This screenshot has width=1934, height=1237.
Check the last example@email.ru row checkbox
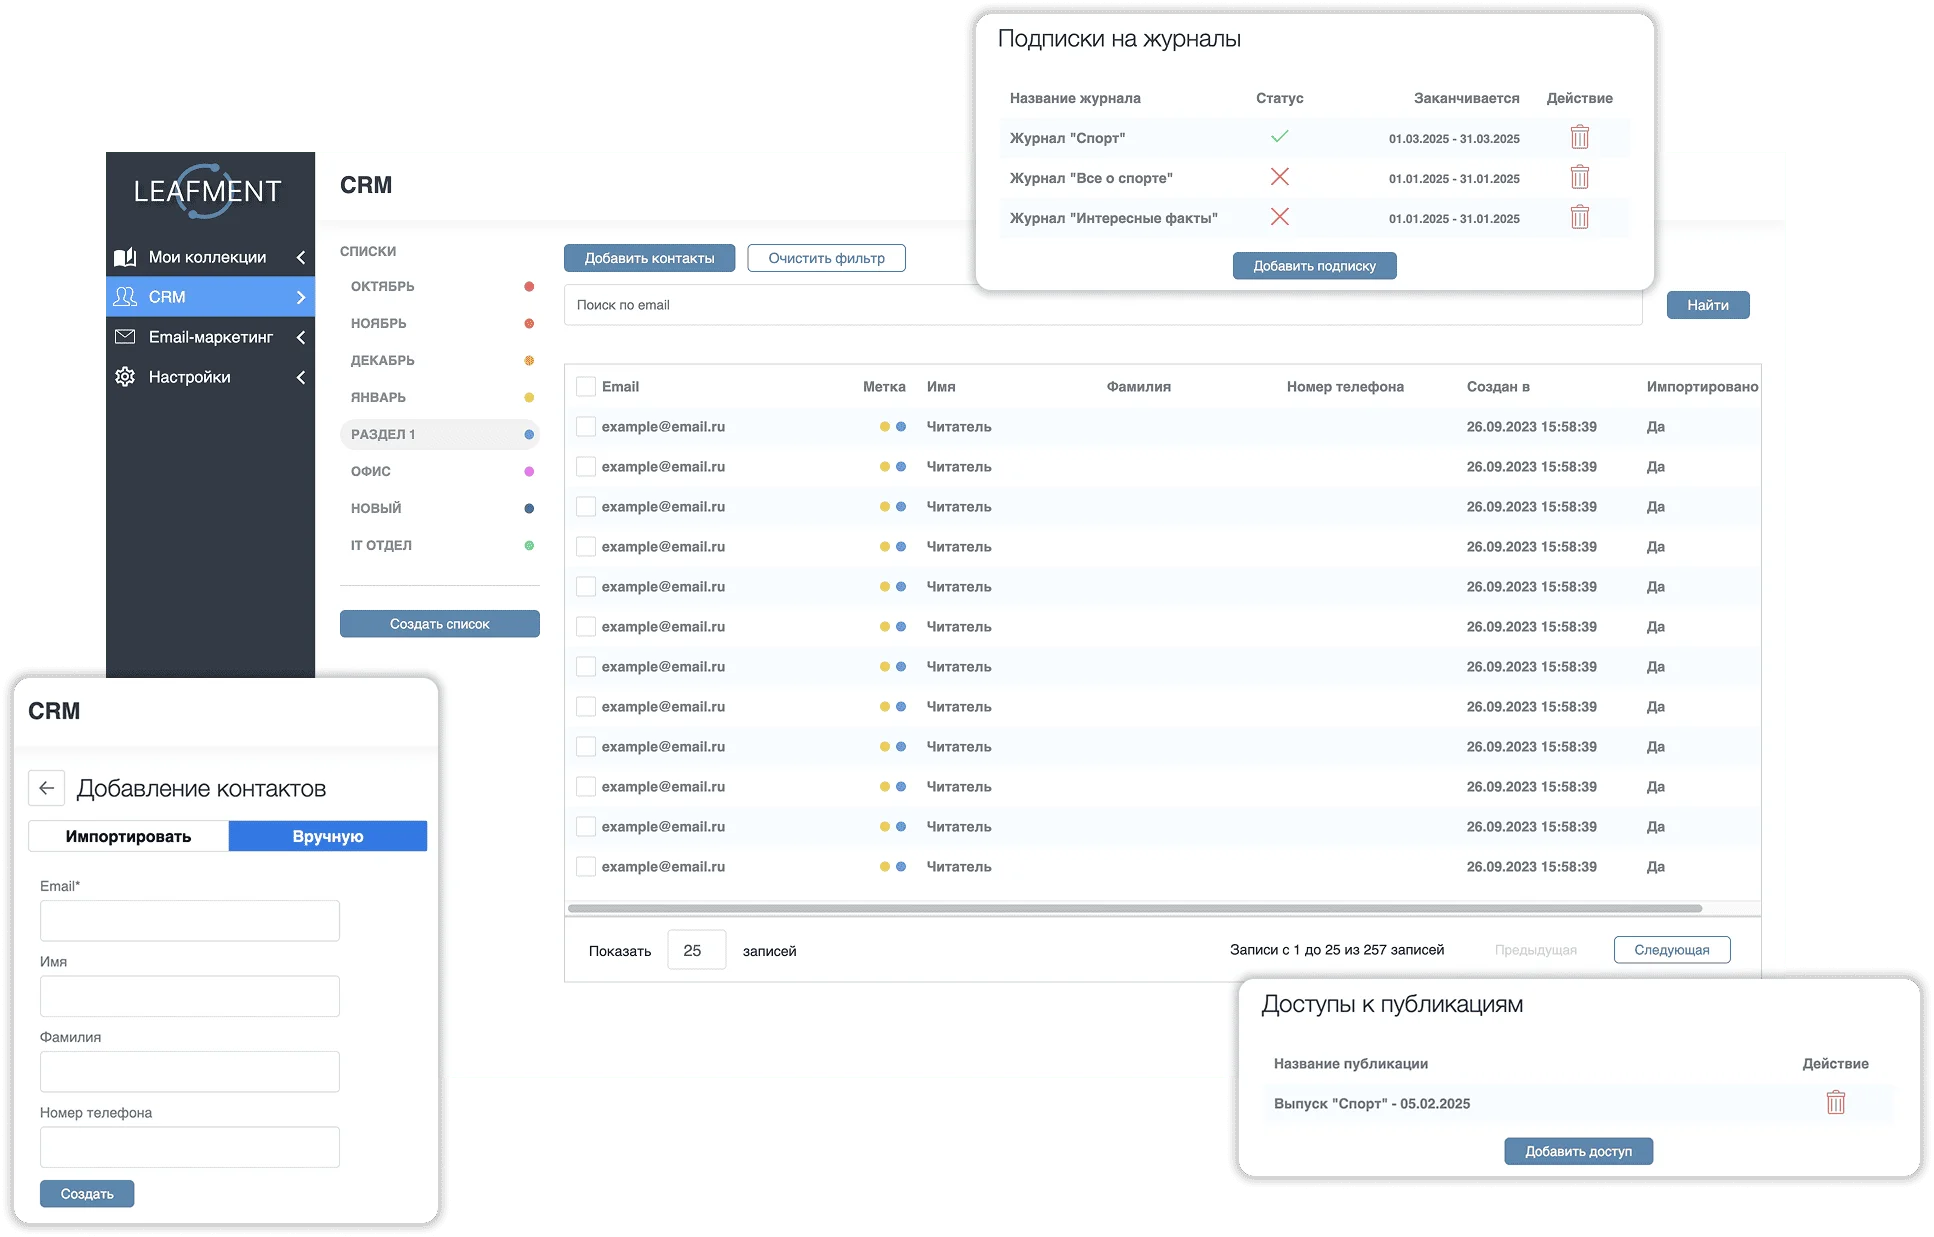[586, 866]
